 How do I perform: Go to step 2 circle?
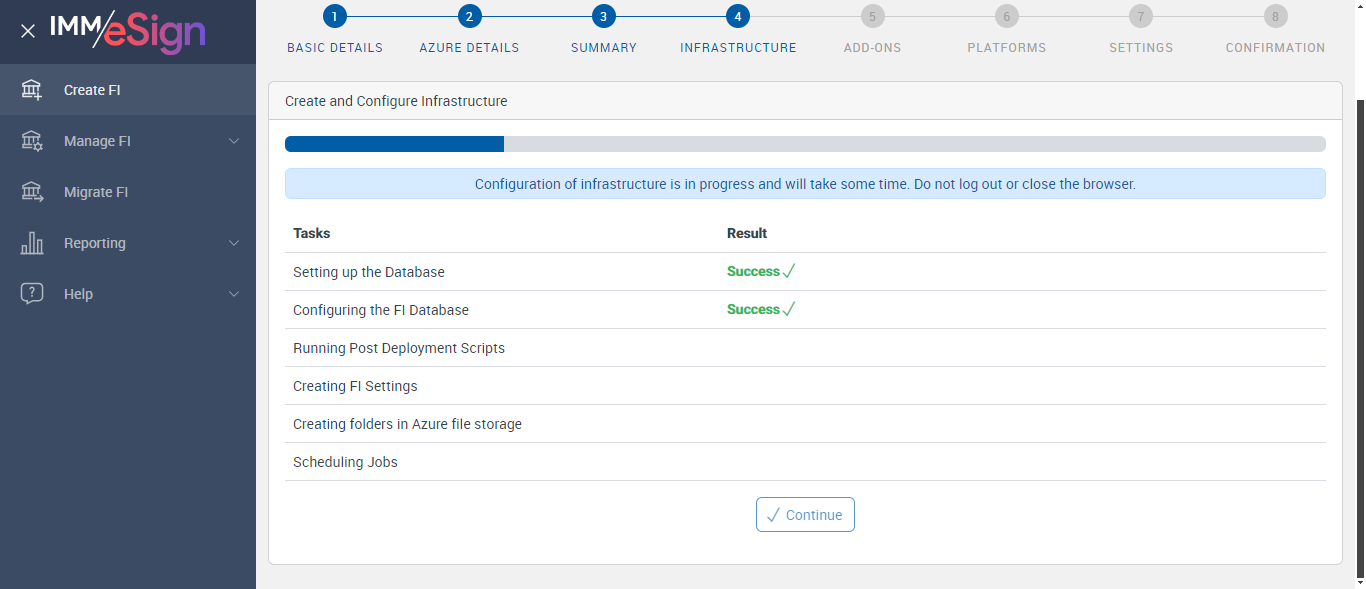tap(469, 16)
